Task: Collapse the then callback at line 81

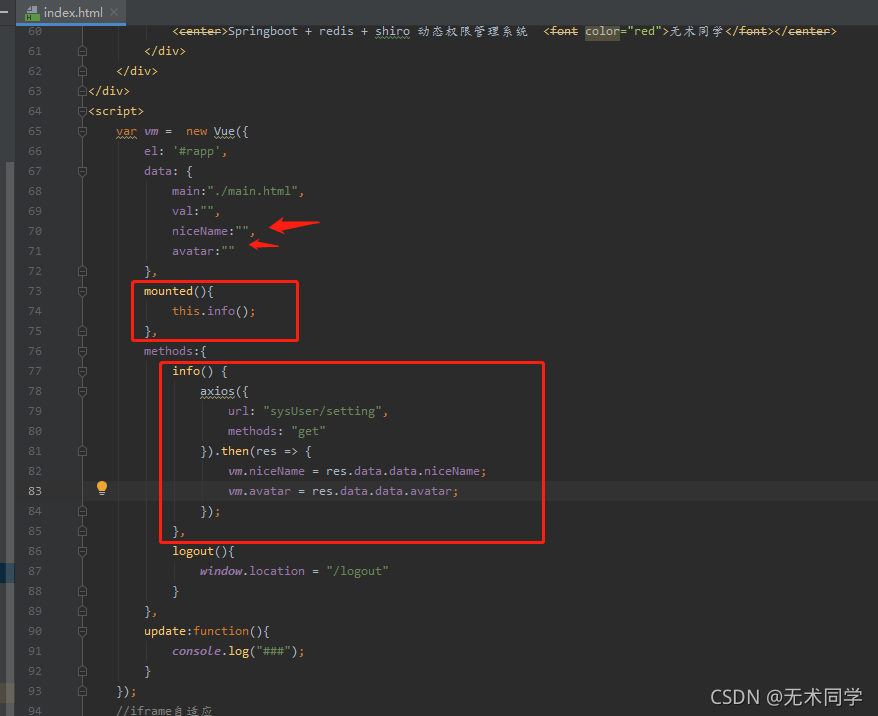Action: point(82,451)
